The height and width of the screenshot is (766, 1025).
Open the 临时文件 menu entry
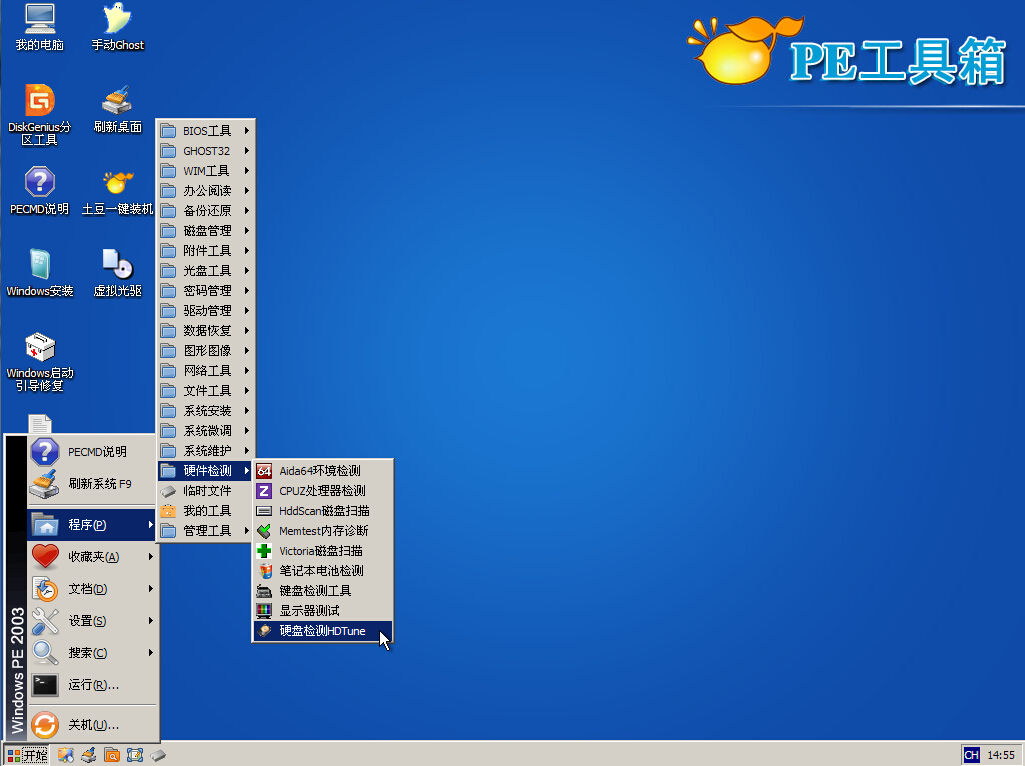coord(205,491)
